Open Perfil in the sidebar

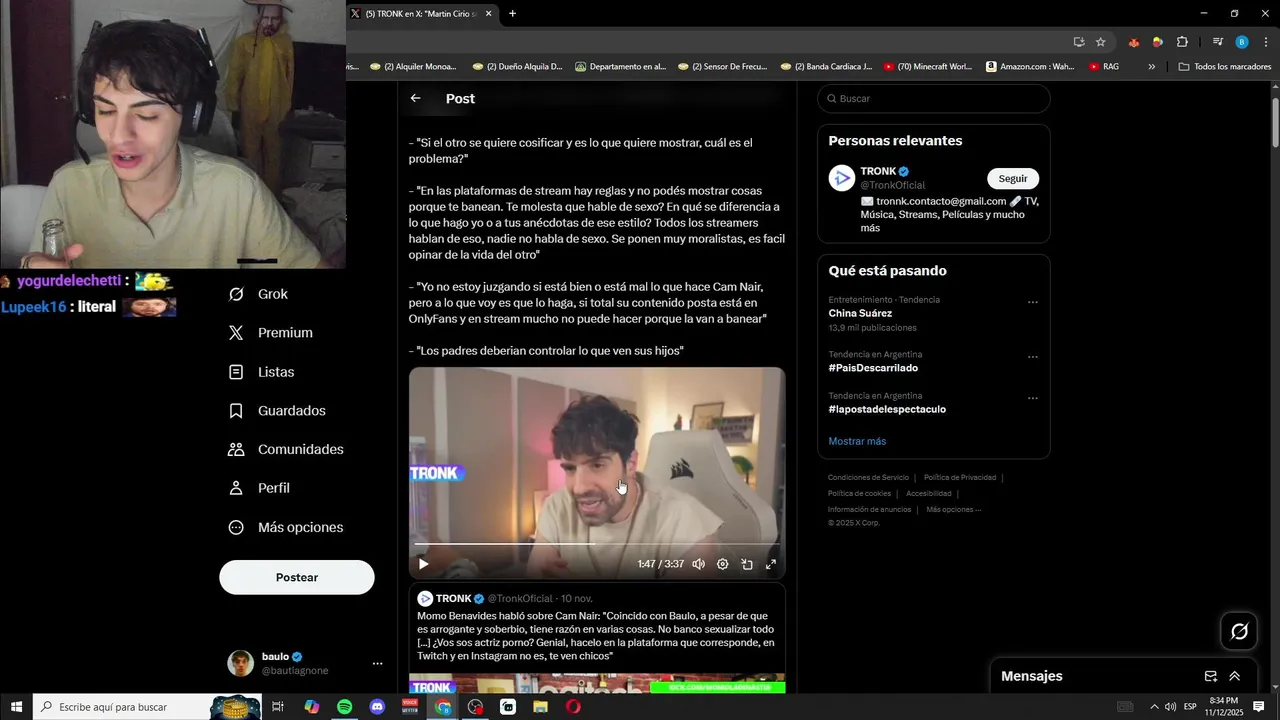coord(260,488)
